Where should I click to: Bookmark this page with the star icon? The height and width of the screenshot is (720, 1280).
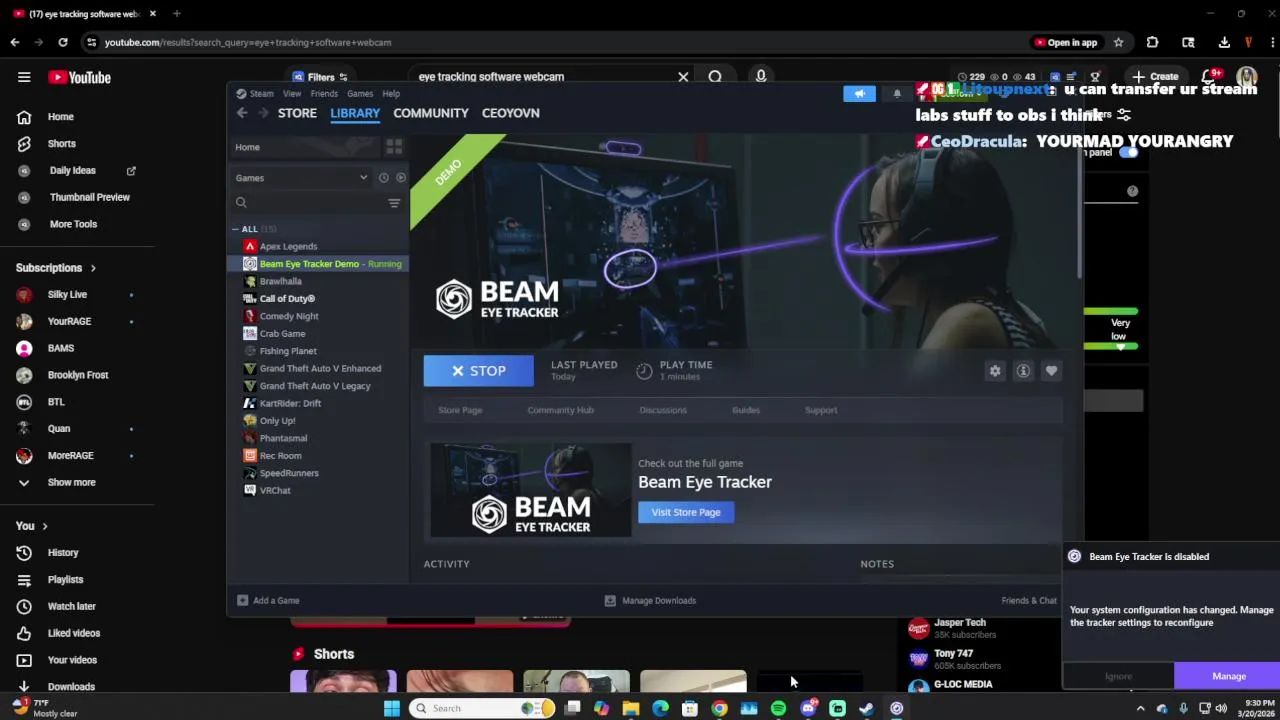pos(1118,42)
